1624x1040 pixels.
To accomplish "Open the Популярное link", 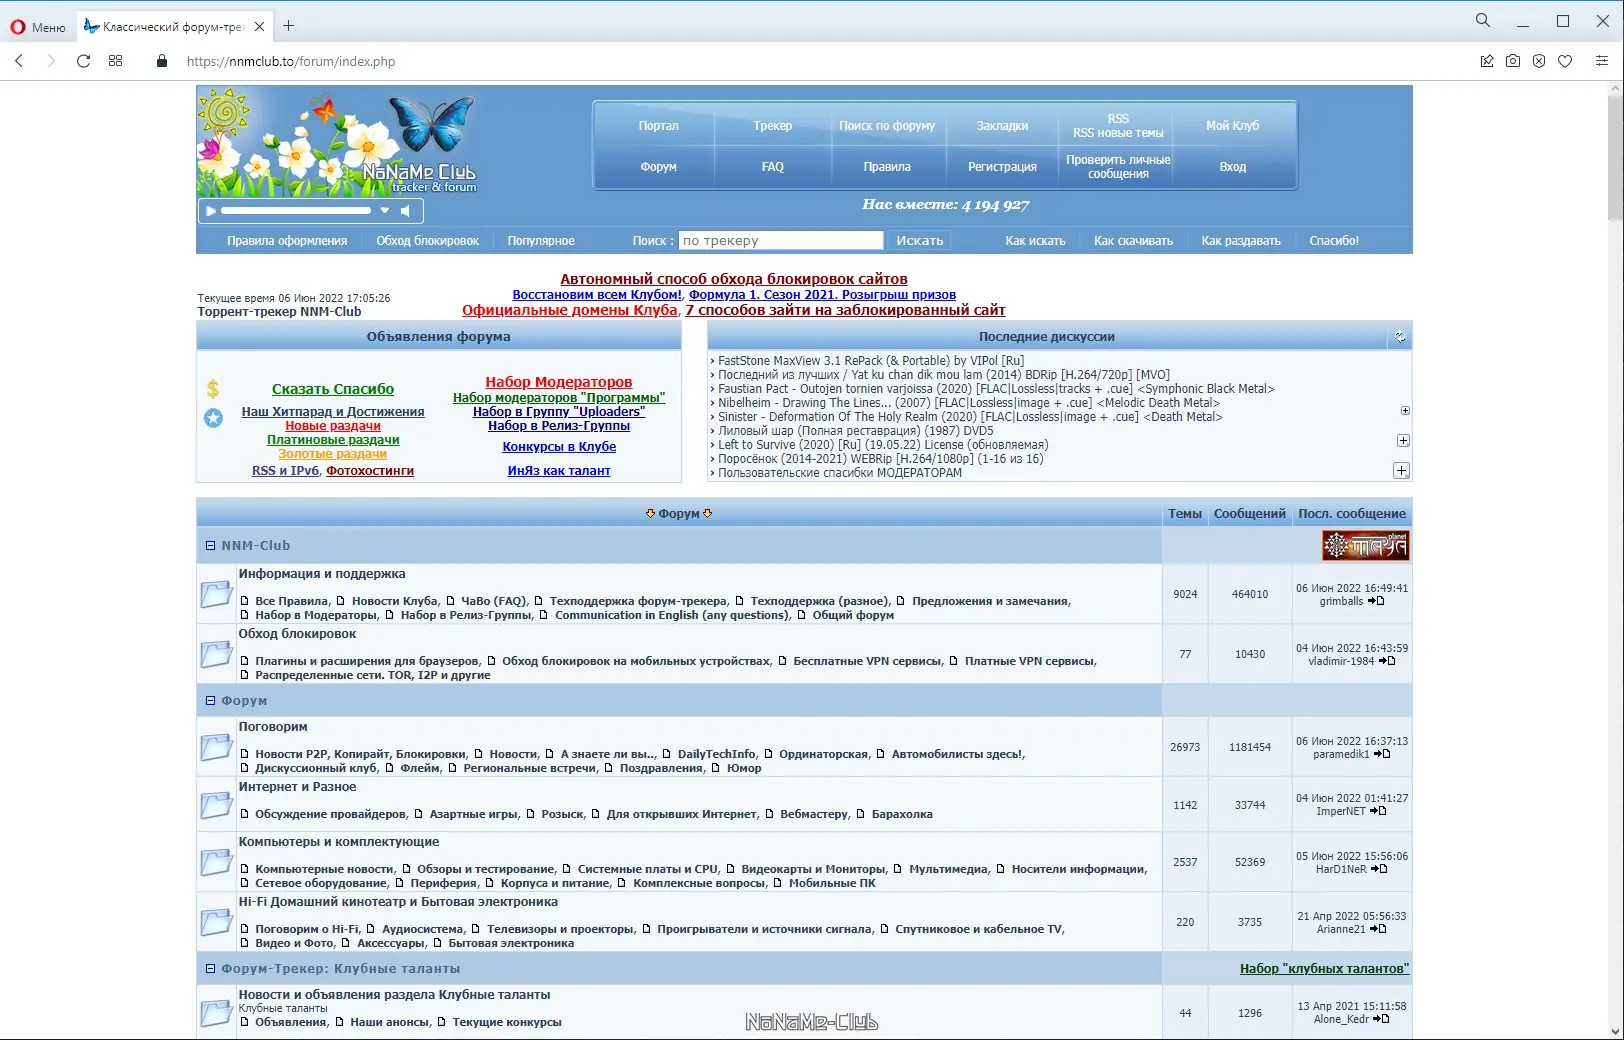I will pyautogui.click(x=541, y=241).
